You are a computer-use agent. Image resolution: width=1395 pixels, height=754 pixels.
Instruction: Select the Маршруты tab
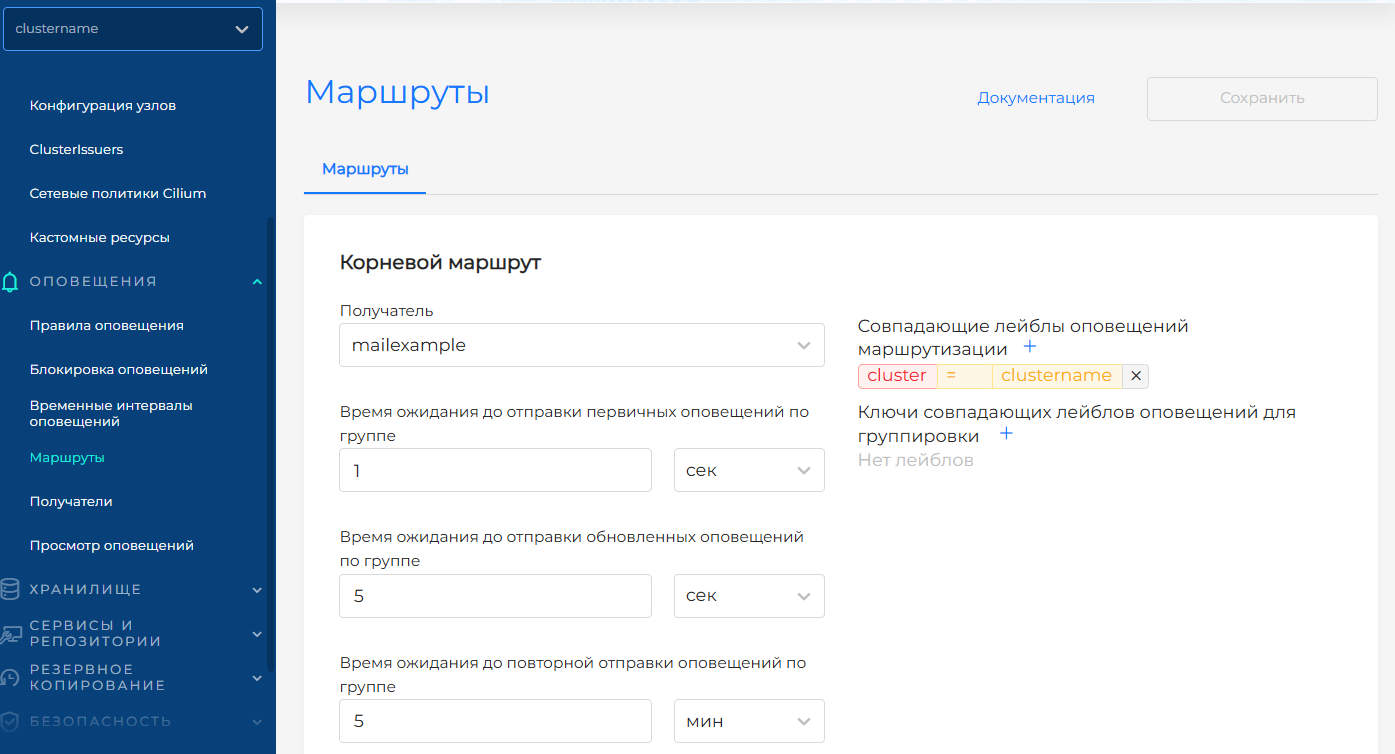tap(365, 169)
